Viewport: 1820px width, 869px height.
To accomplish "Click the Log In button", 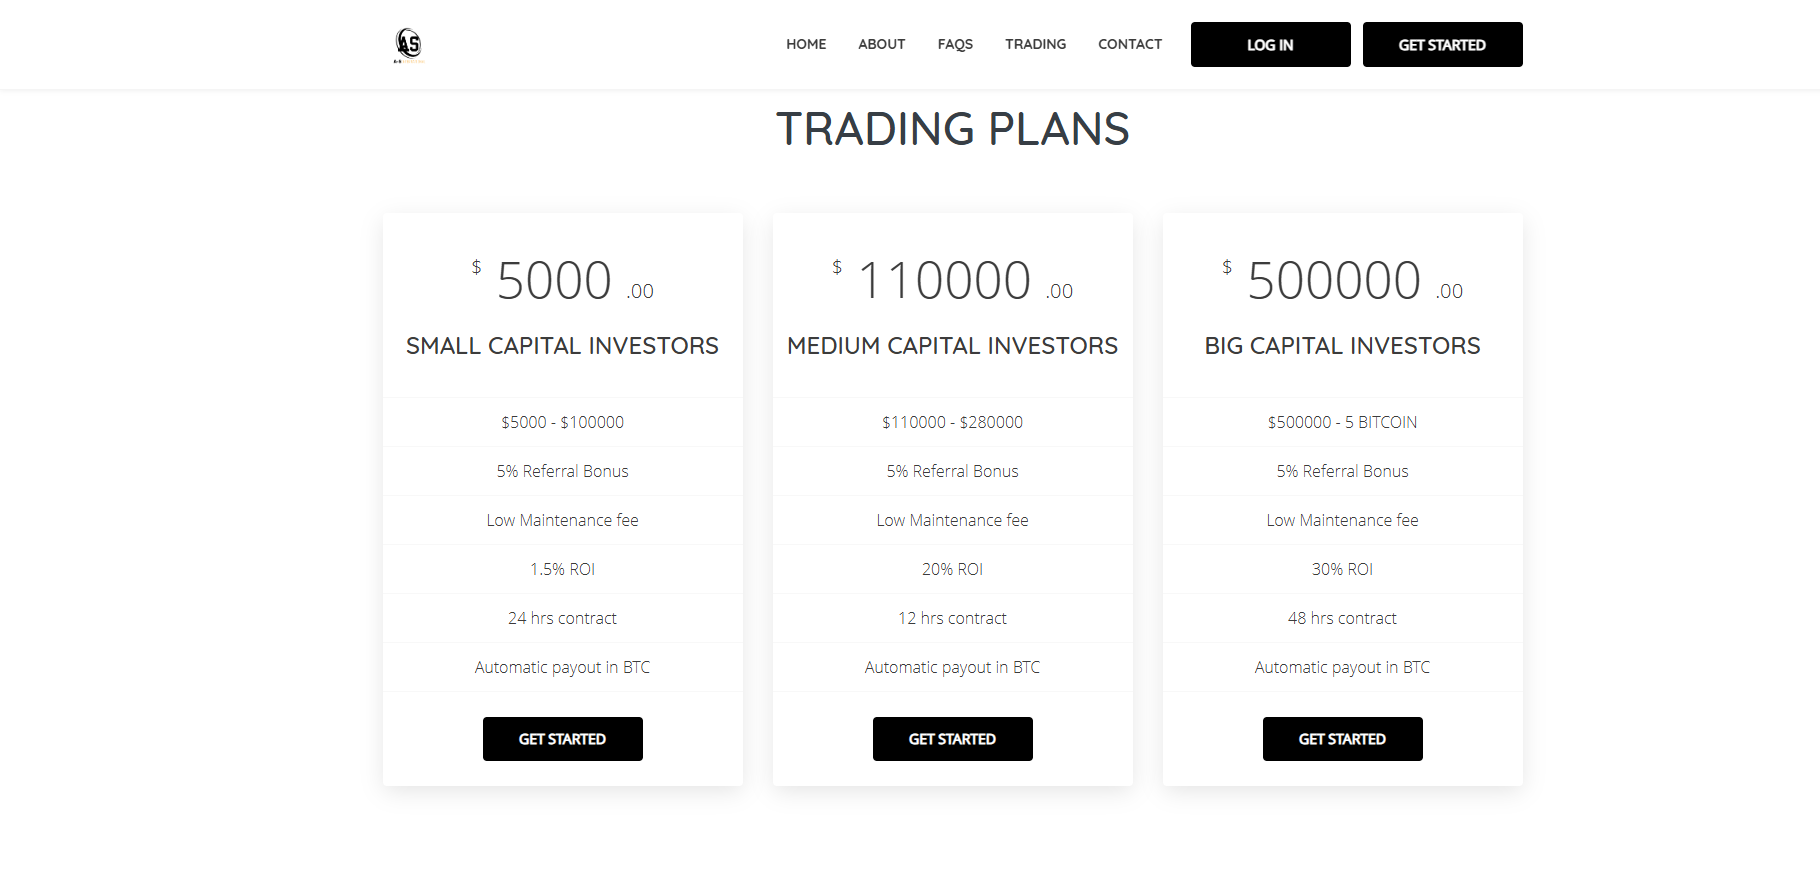I will pyautogui.click(x=1270, y=45).
